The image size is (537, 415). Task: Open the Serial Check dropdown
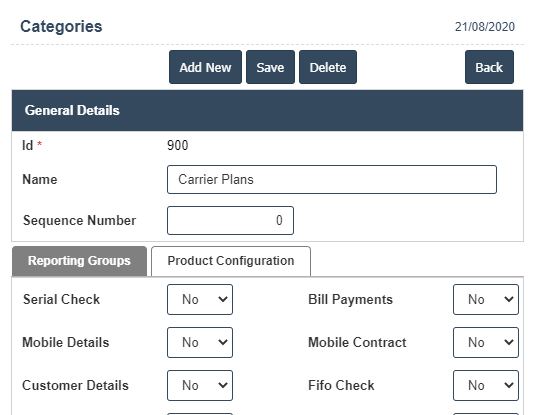click(200, 299)
